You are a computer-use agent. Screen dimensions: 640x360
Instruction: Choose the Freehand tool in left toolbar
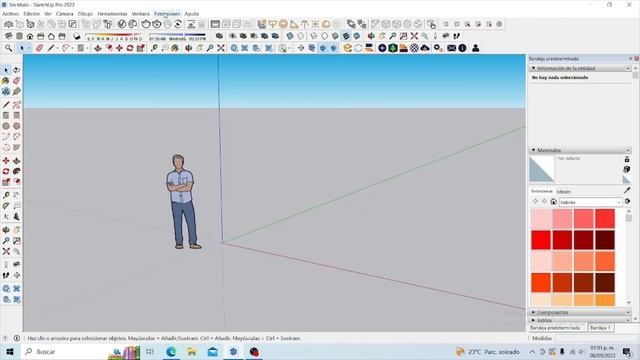pos(16,105)
